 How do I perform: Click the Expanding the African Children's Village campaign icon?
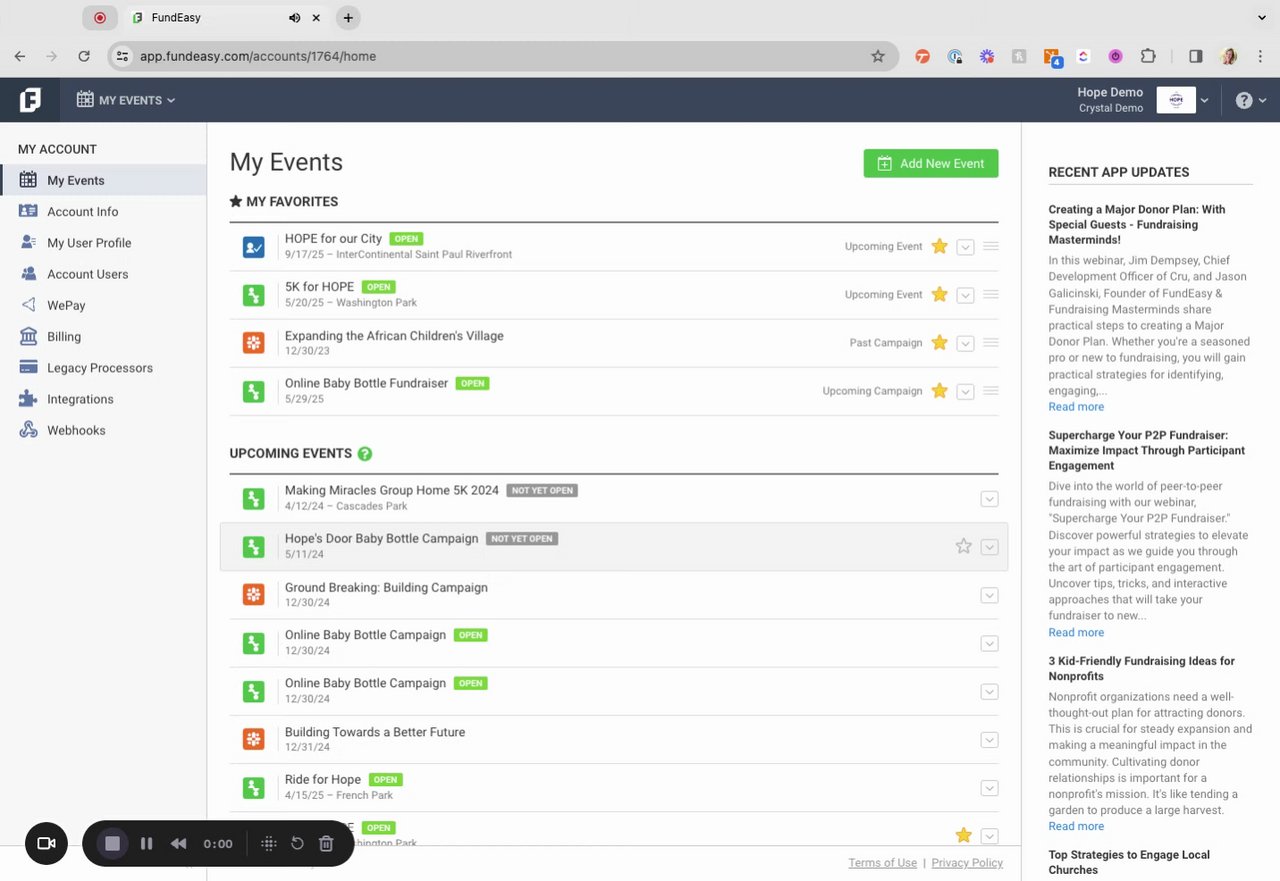pos(254,343)
